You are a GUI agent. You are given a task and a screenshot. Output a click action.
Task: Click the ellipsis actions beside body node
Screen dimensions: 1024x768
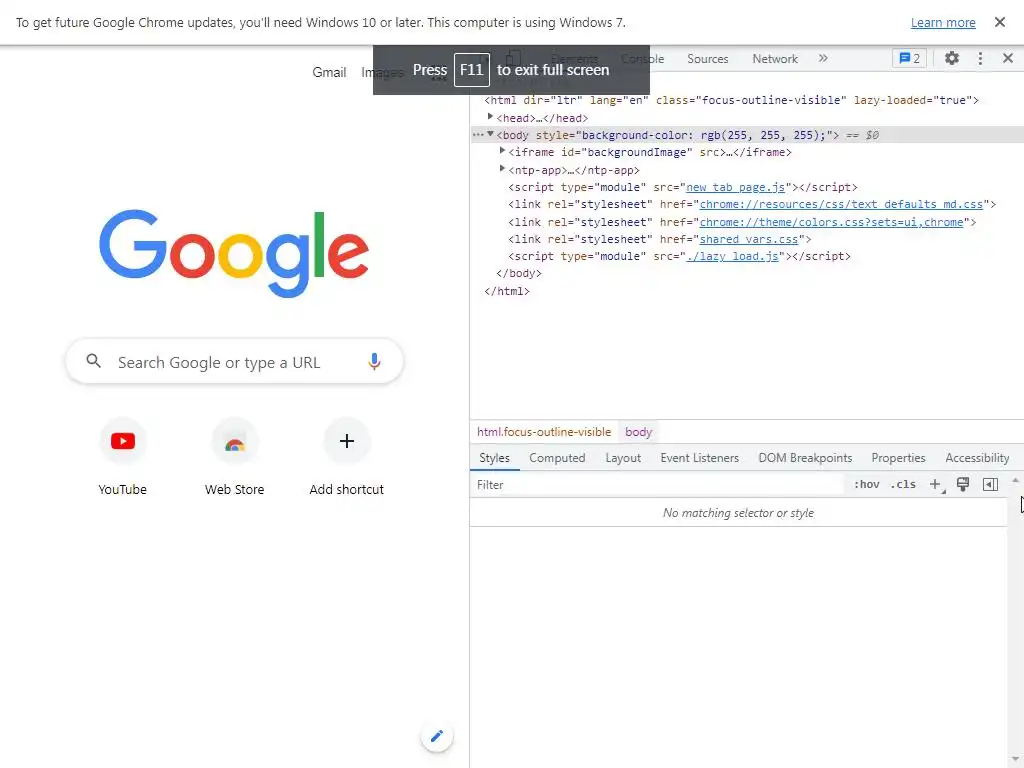click(x=478, y=135)
